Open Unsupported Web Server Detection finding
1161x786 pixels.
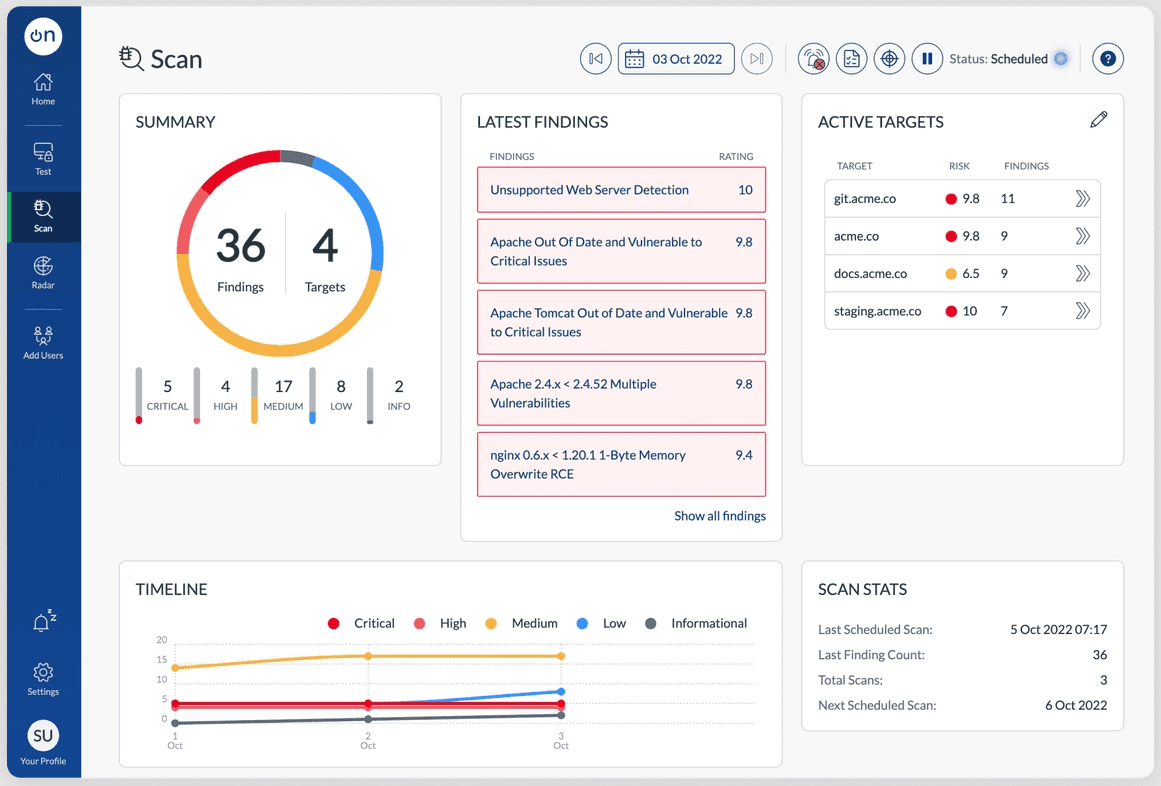621,190
